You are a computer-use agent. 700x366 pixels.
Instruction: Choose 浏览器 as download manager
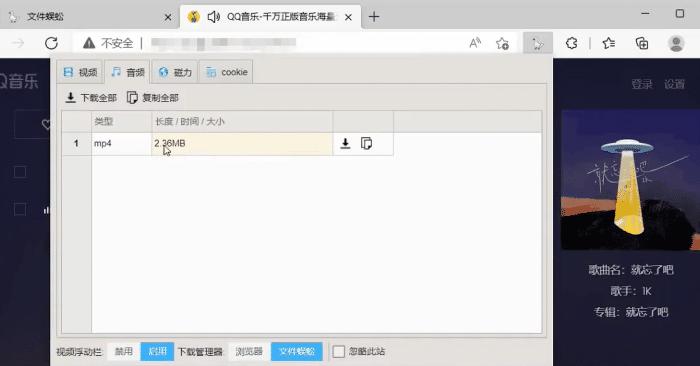point(249,351)
